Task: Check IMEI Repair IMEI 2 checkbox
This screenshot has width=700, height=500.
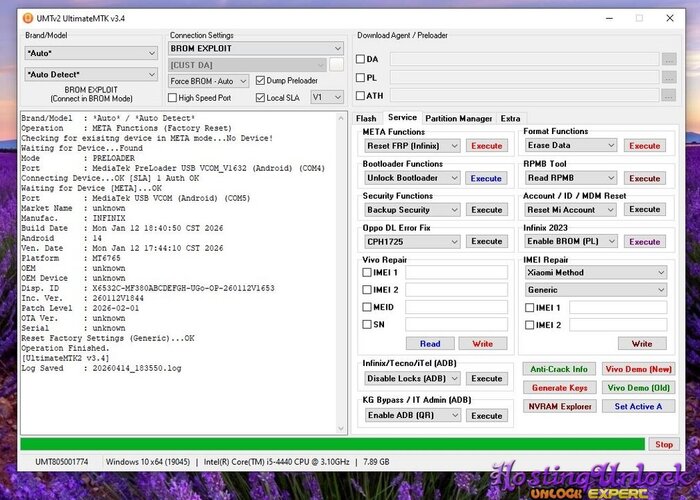Action: (x=529, y=325)
